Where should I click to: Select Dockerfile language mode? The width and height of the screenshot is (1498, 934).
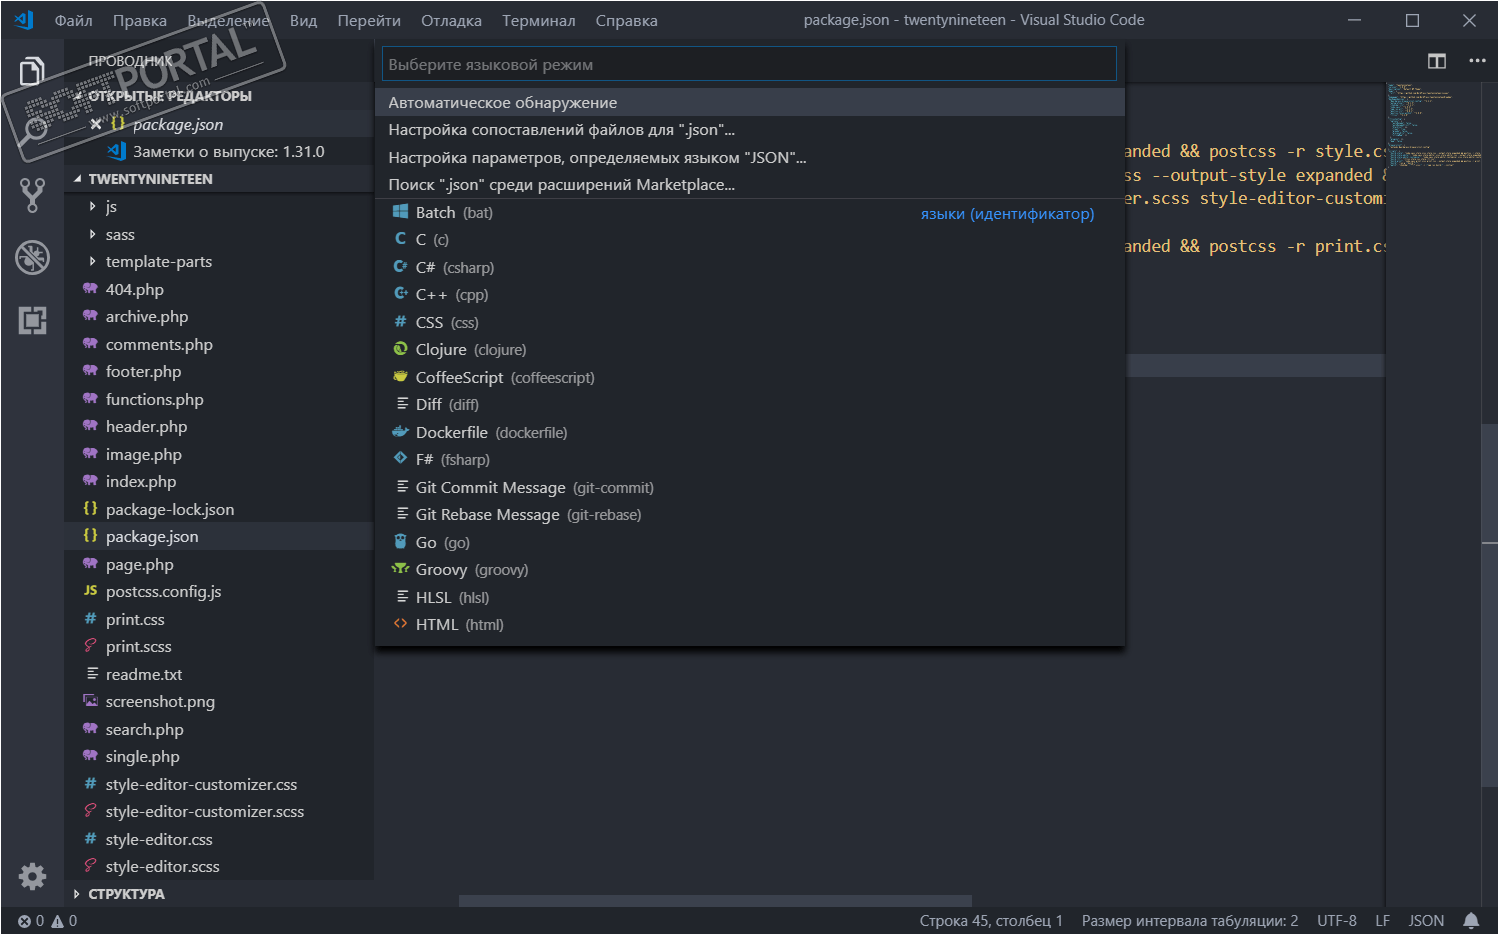[451, 433]
